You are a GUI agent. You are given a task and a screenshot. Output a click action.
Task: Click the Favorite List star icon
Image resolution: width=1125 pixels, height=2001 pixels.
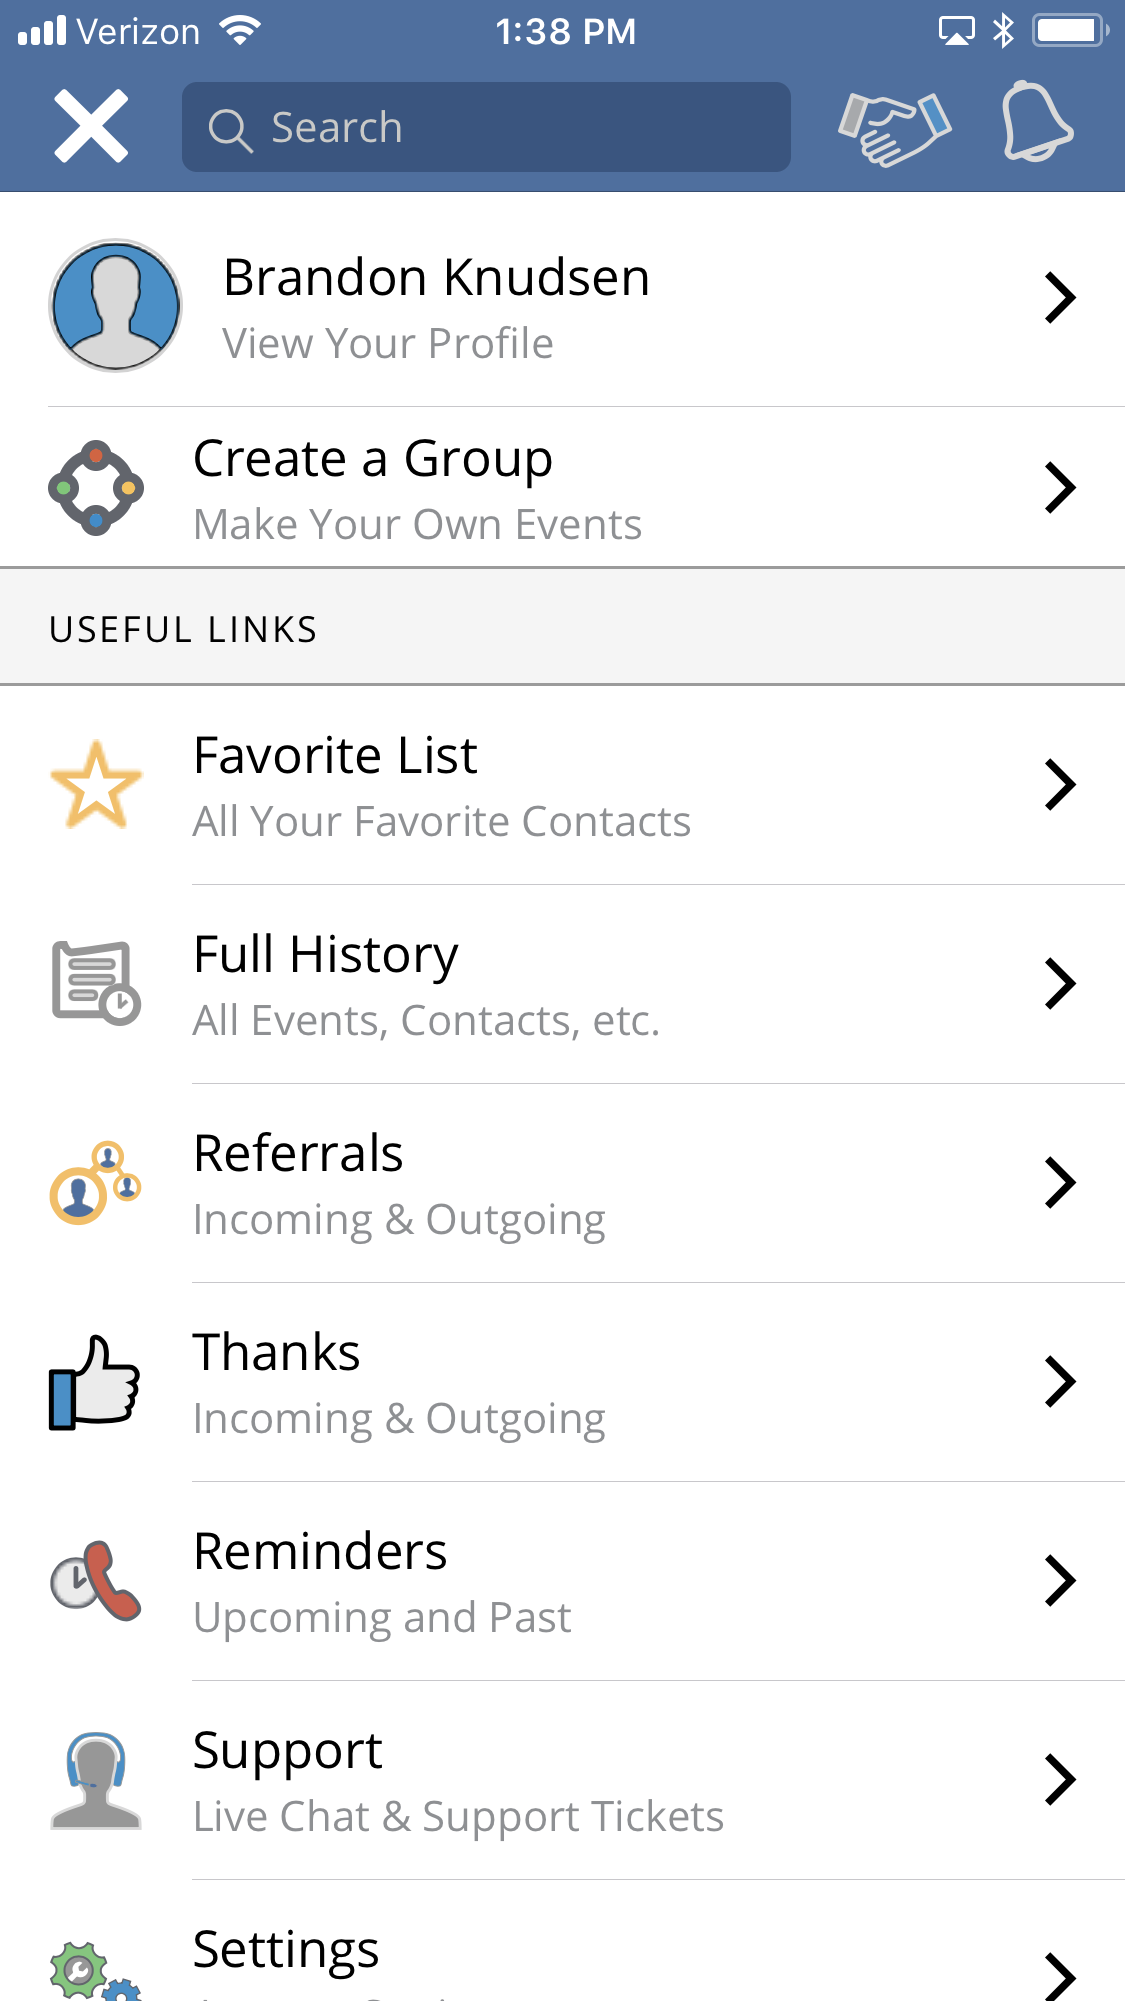click(x=96, y=785)
